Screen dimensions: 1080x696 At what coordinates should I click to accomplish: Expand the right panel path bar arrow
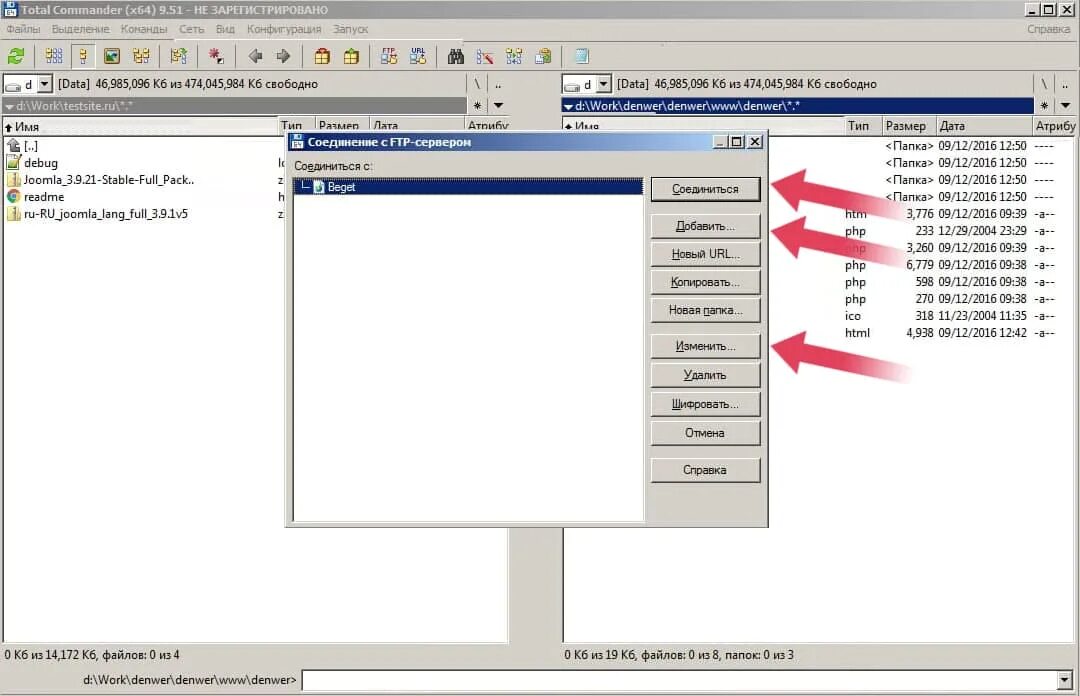coord(568,106)
